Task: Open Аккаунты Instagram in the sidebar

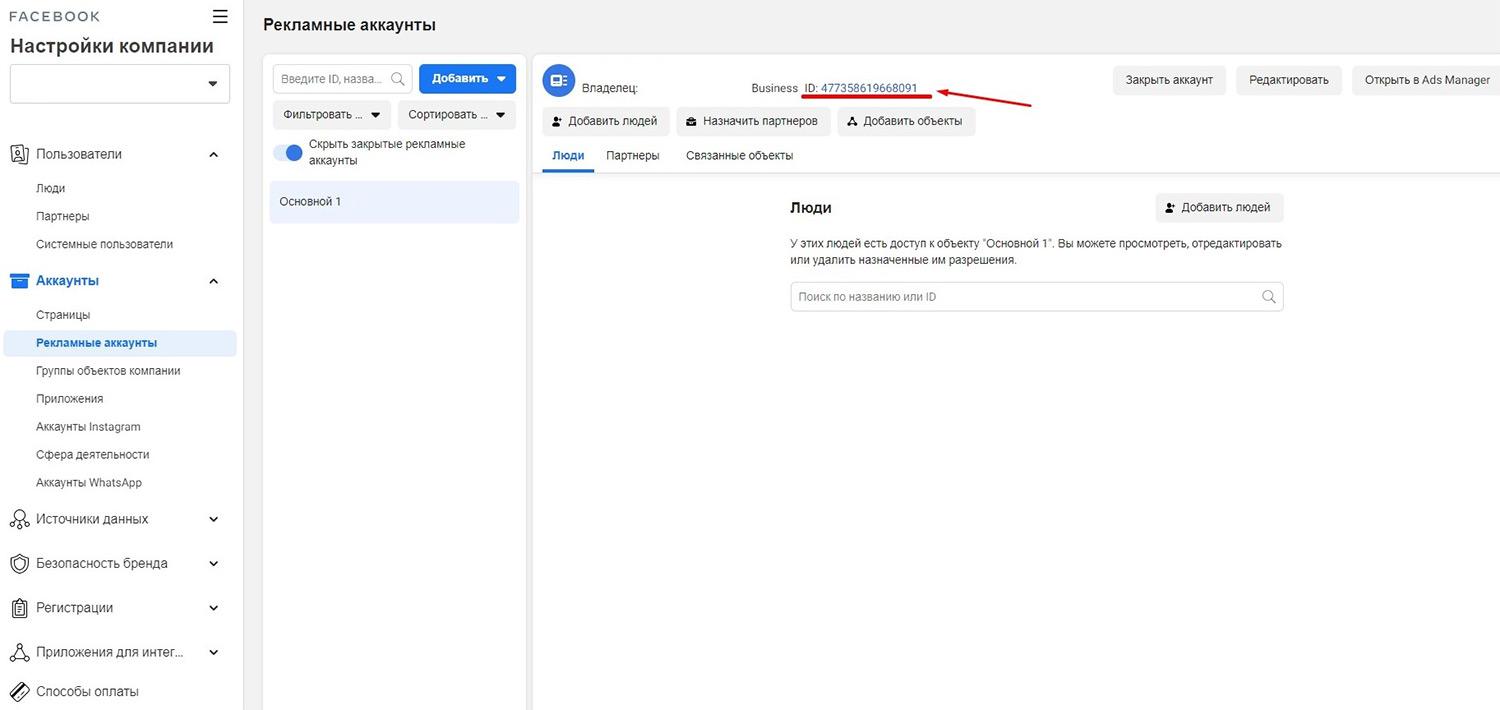Action: (x=88, y=427)
